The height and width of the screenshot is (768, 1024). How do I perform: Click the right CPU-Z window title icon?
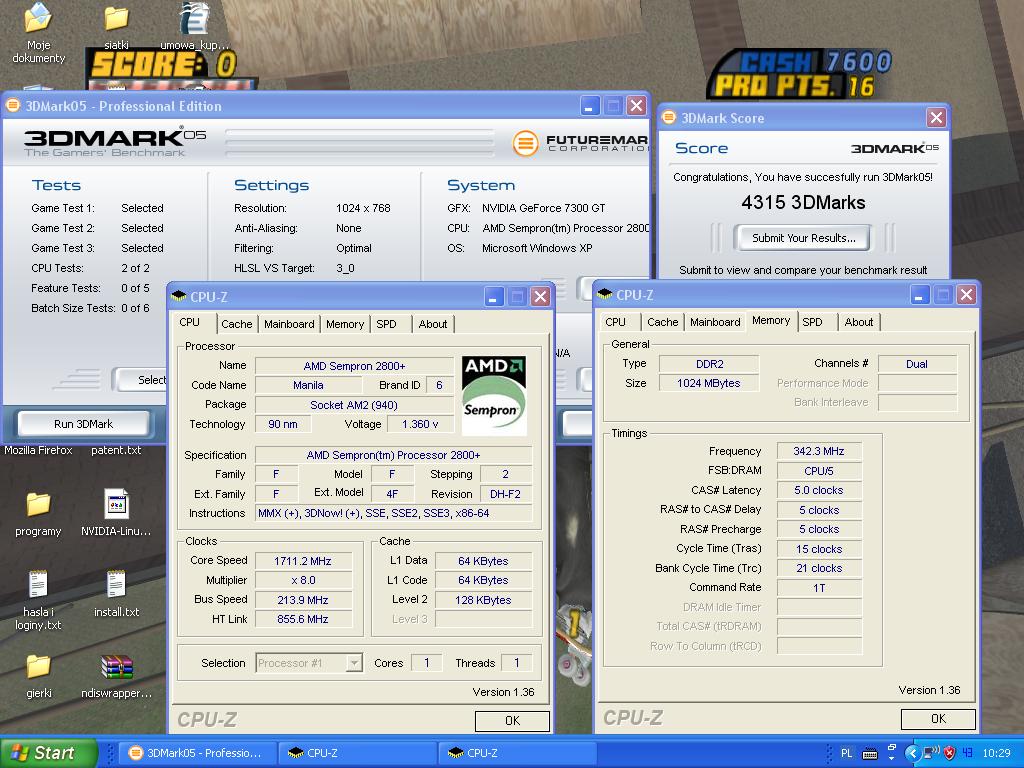(604, 295)
